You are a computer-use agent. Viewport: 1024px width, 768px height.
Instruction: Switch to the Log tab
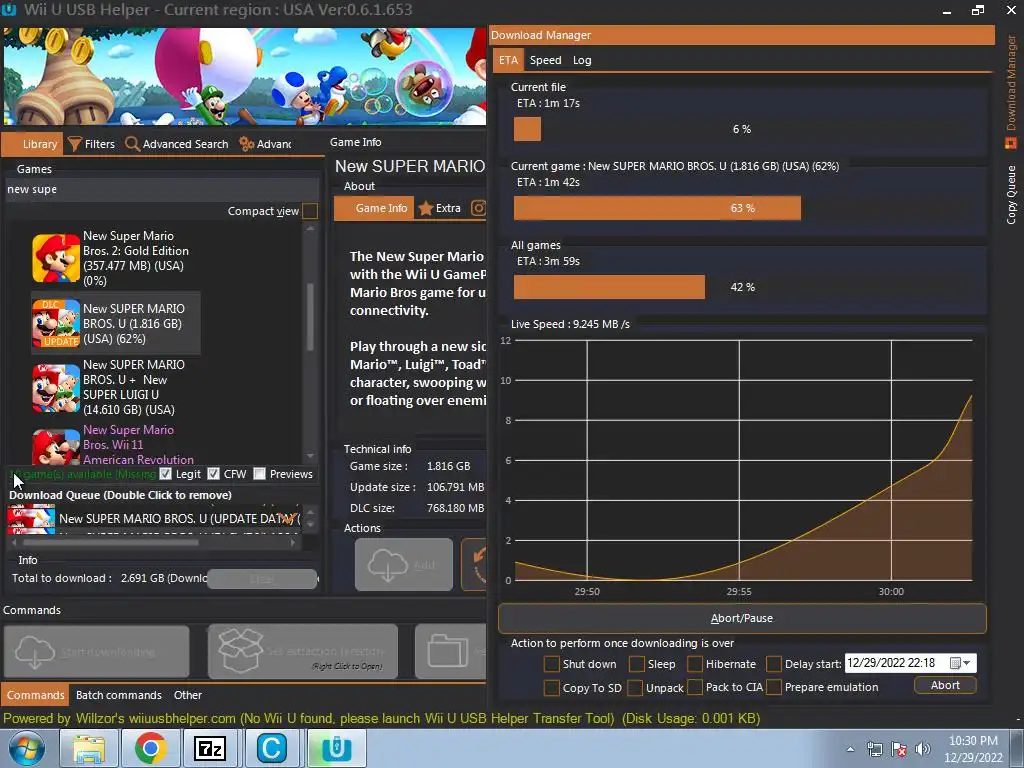[582, 60]
